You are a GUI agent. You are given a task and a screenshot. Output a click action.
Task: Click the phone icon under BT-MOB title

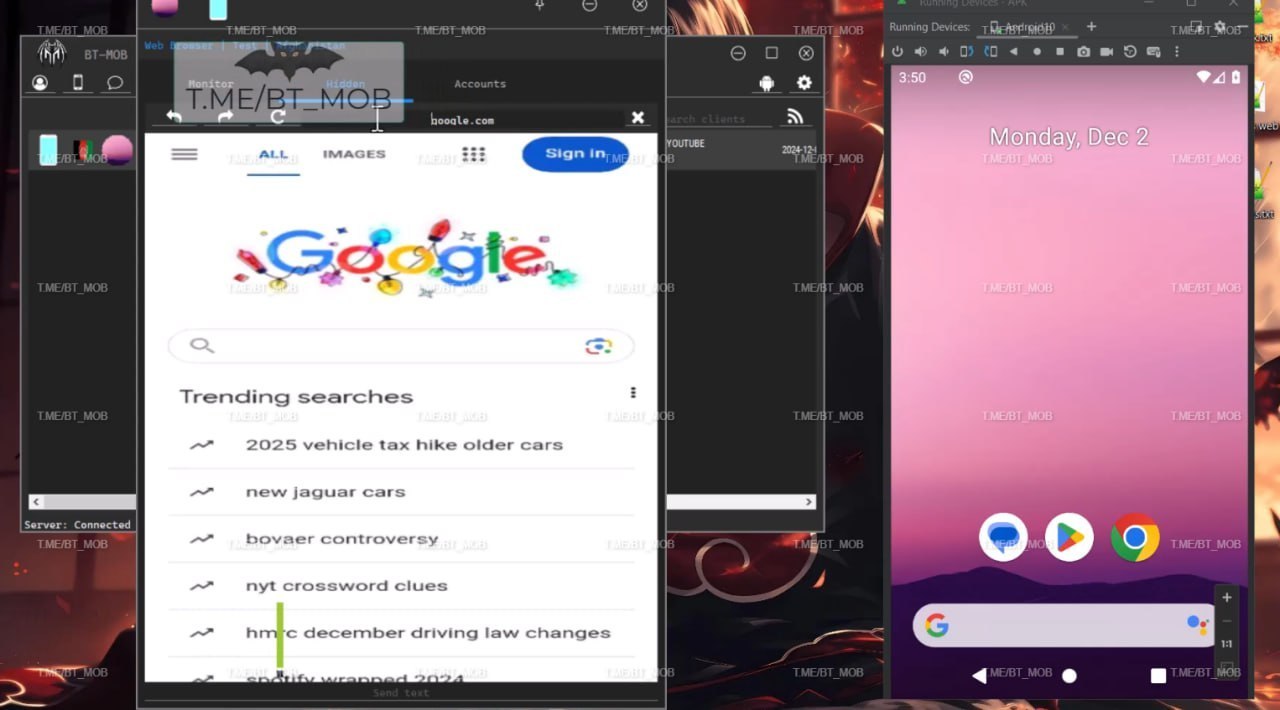pos(78,83)
